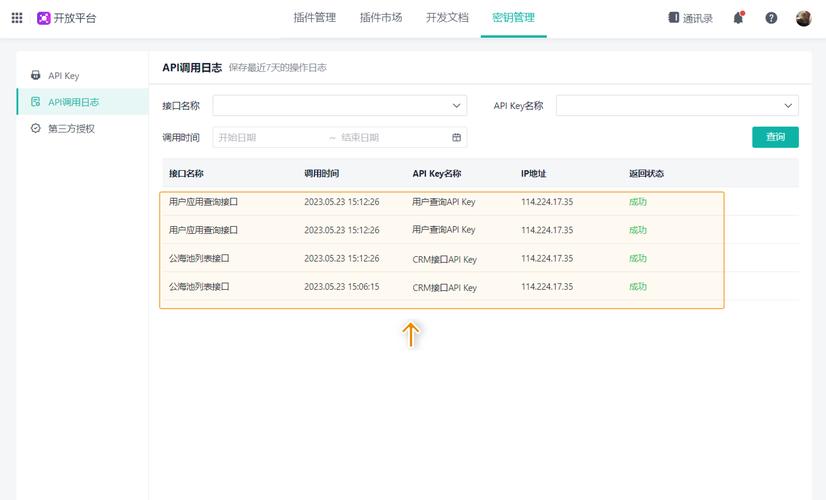The image size is (826, 500).
Task: Select the 密钥管理 tab
Action: 513,18
